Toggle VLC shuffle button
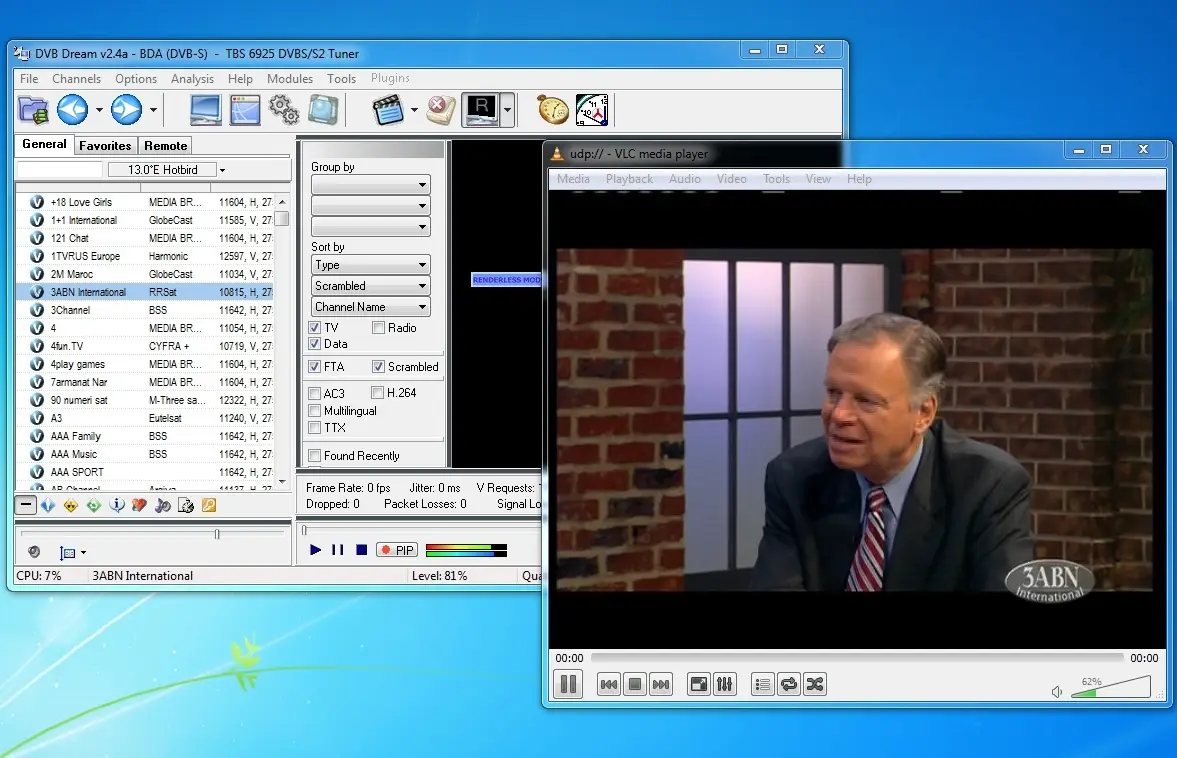The height and width of the screenshot is (758, 1177). [x=814, y=684]
